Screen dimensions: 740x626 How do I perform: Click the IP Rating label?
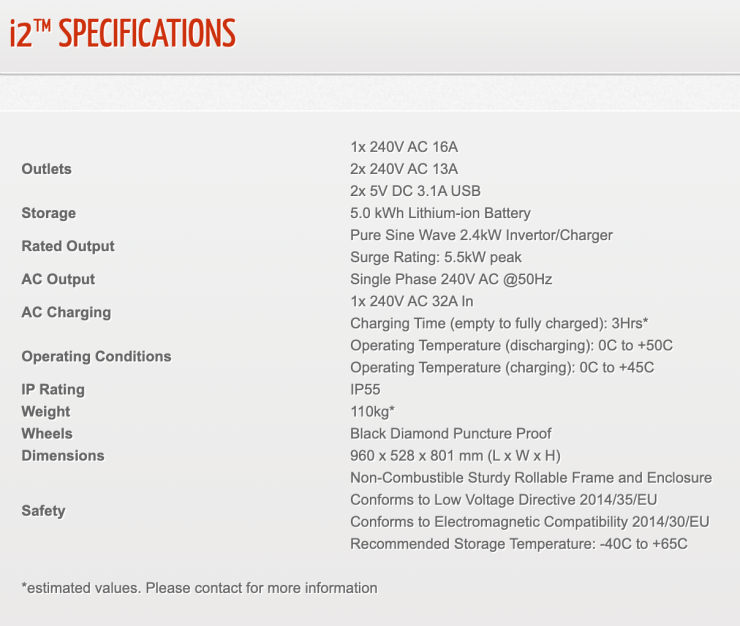53,389
